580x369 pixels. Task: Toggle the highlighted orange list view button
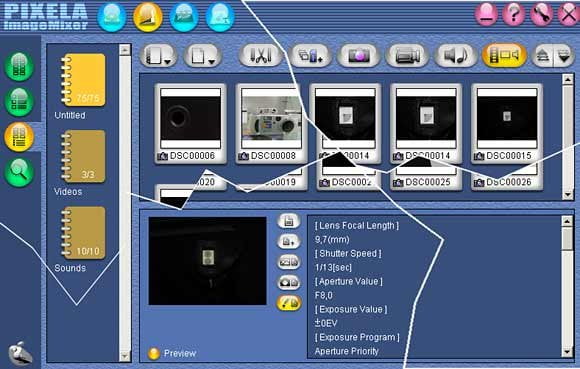click(x=19, y=137)
